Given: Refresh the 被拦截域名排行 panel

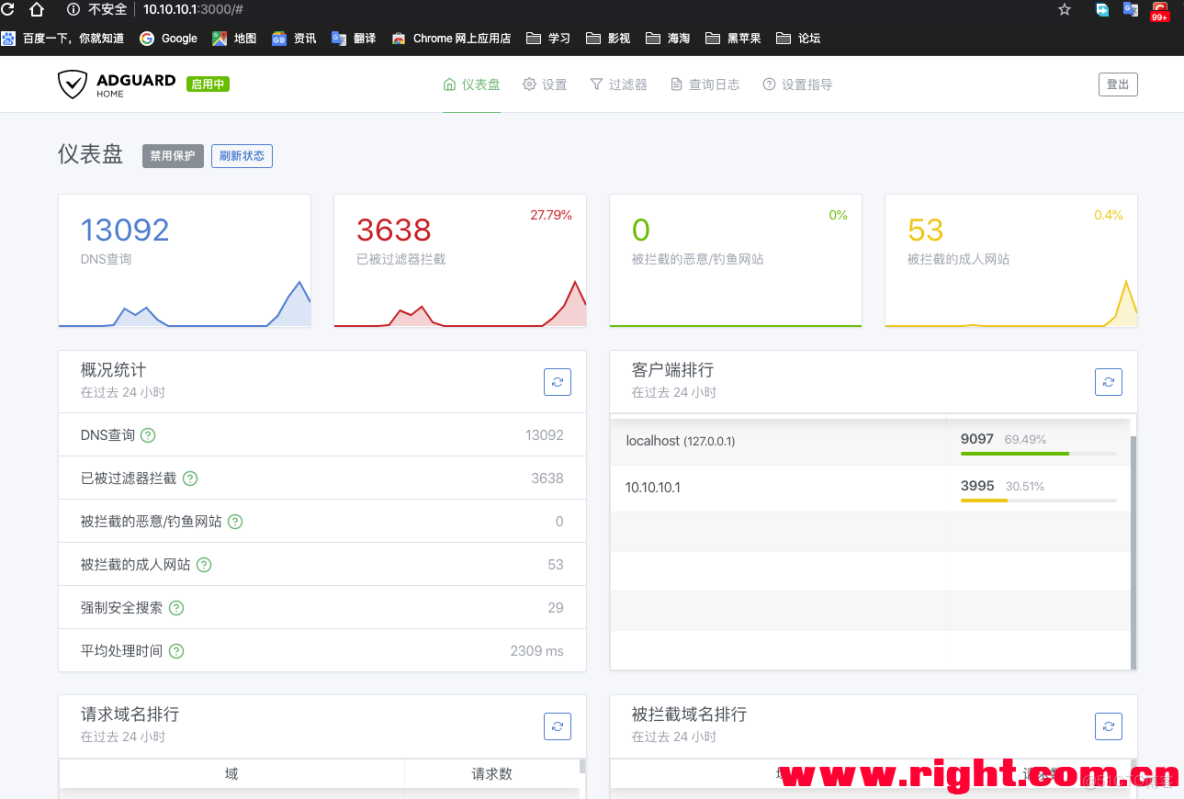Looking at the screenshot, I should 1108,726.
